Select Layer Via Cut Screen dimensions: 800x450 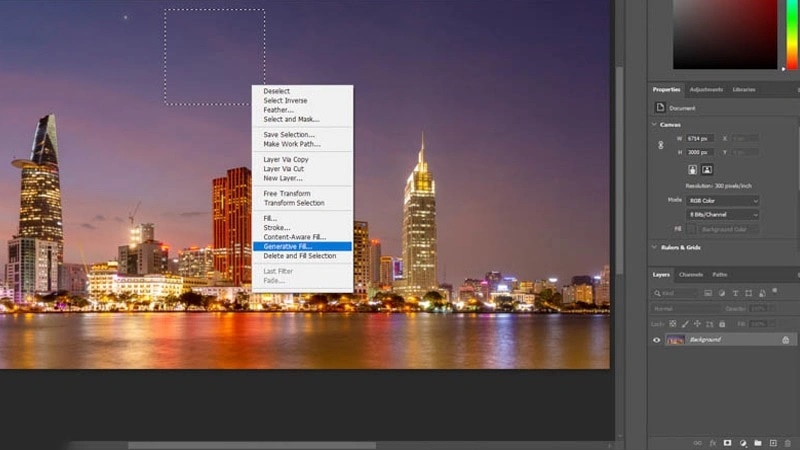click(x=283, y=168)
